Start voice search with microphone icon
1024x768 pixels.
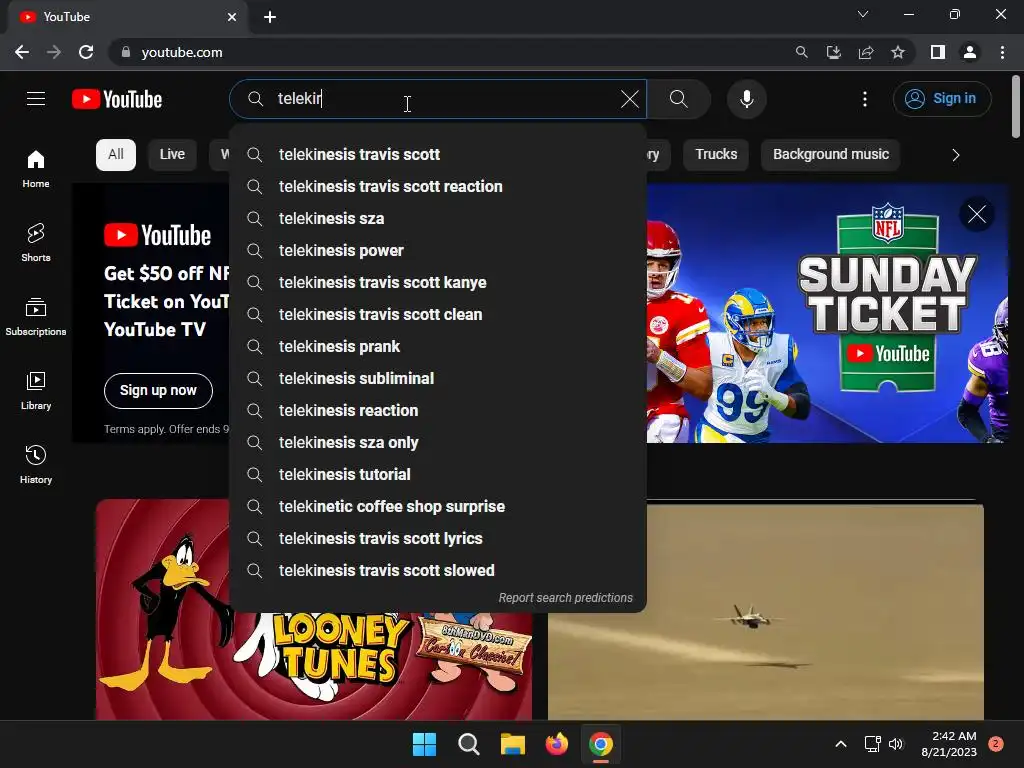coord(746,99)
